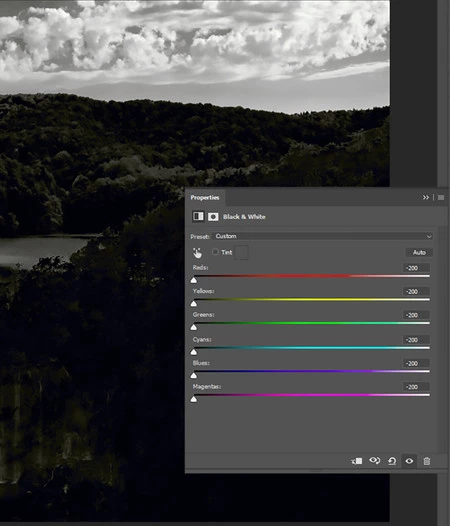
Task: View previous state eye-arrow icon
Action: pos(374,461)
